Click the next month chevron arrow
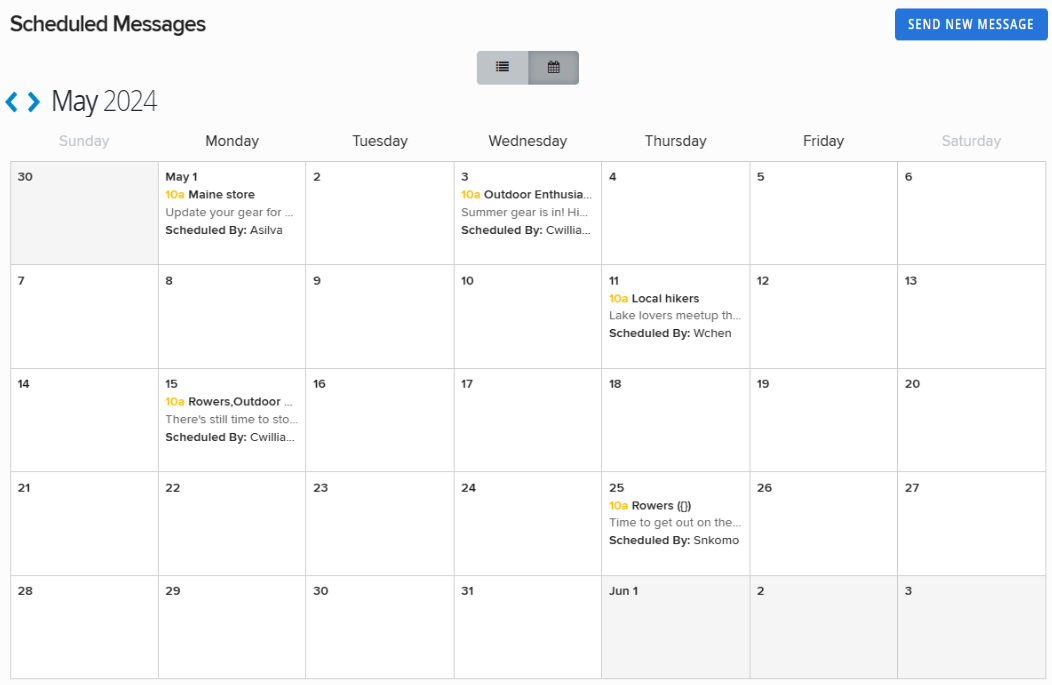Viewport: 1052px width, 685px height. click(31, 101)
